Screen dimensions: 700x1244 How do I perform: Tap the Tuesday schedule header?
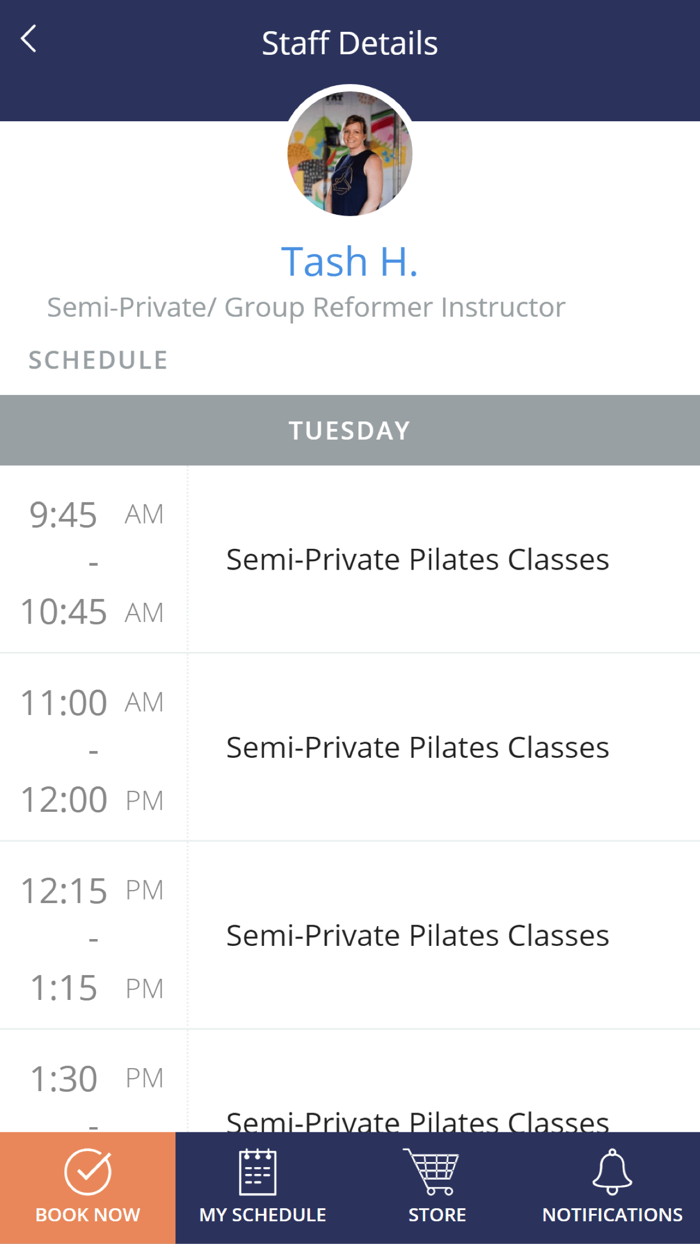350,430
